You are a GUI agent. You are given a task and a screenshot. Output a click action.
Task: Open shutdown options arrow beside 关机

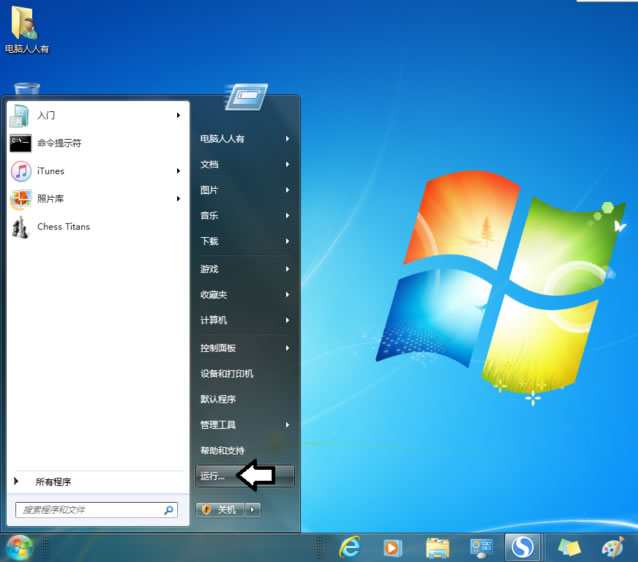(x=253, y=509)
